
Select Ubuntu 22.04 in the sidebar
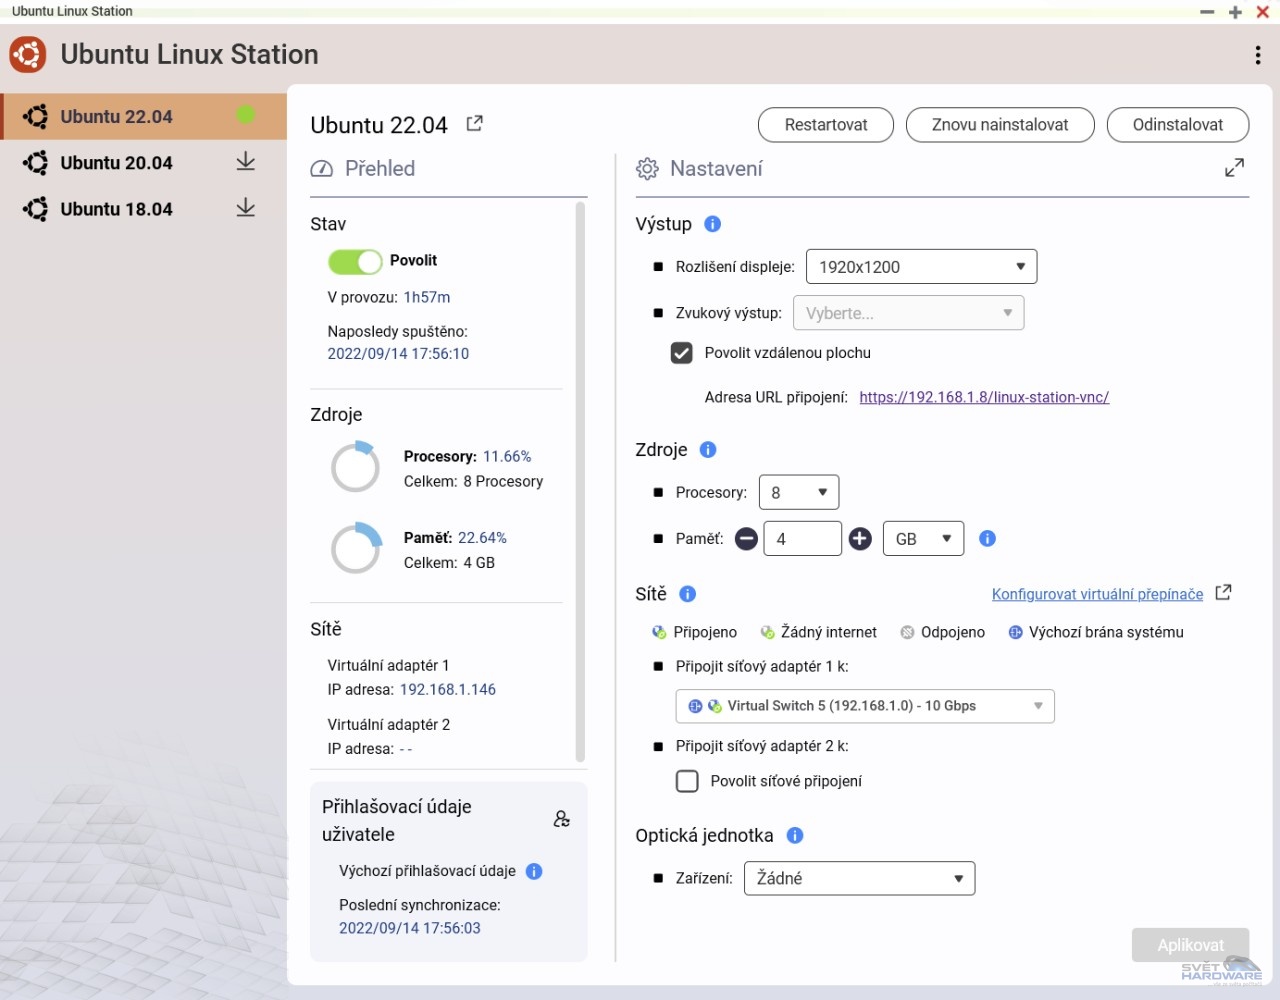(117, 117)
